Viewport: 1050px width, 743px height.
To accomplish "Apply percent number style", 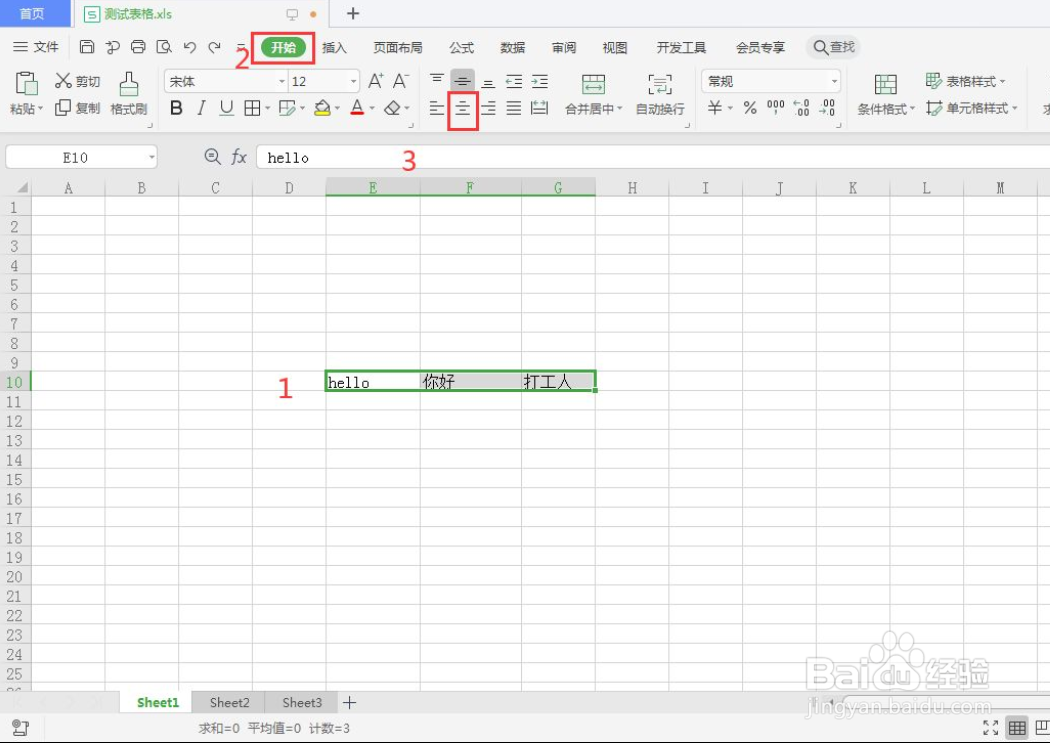I will tap(748, 107).
